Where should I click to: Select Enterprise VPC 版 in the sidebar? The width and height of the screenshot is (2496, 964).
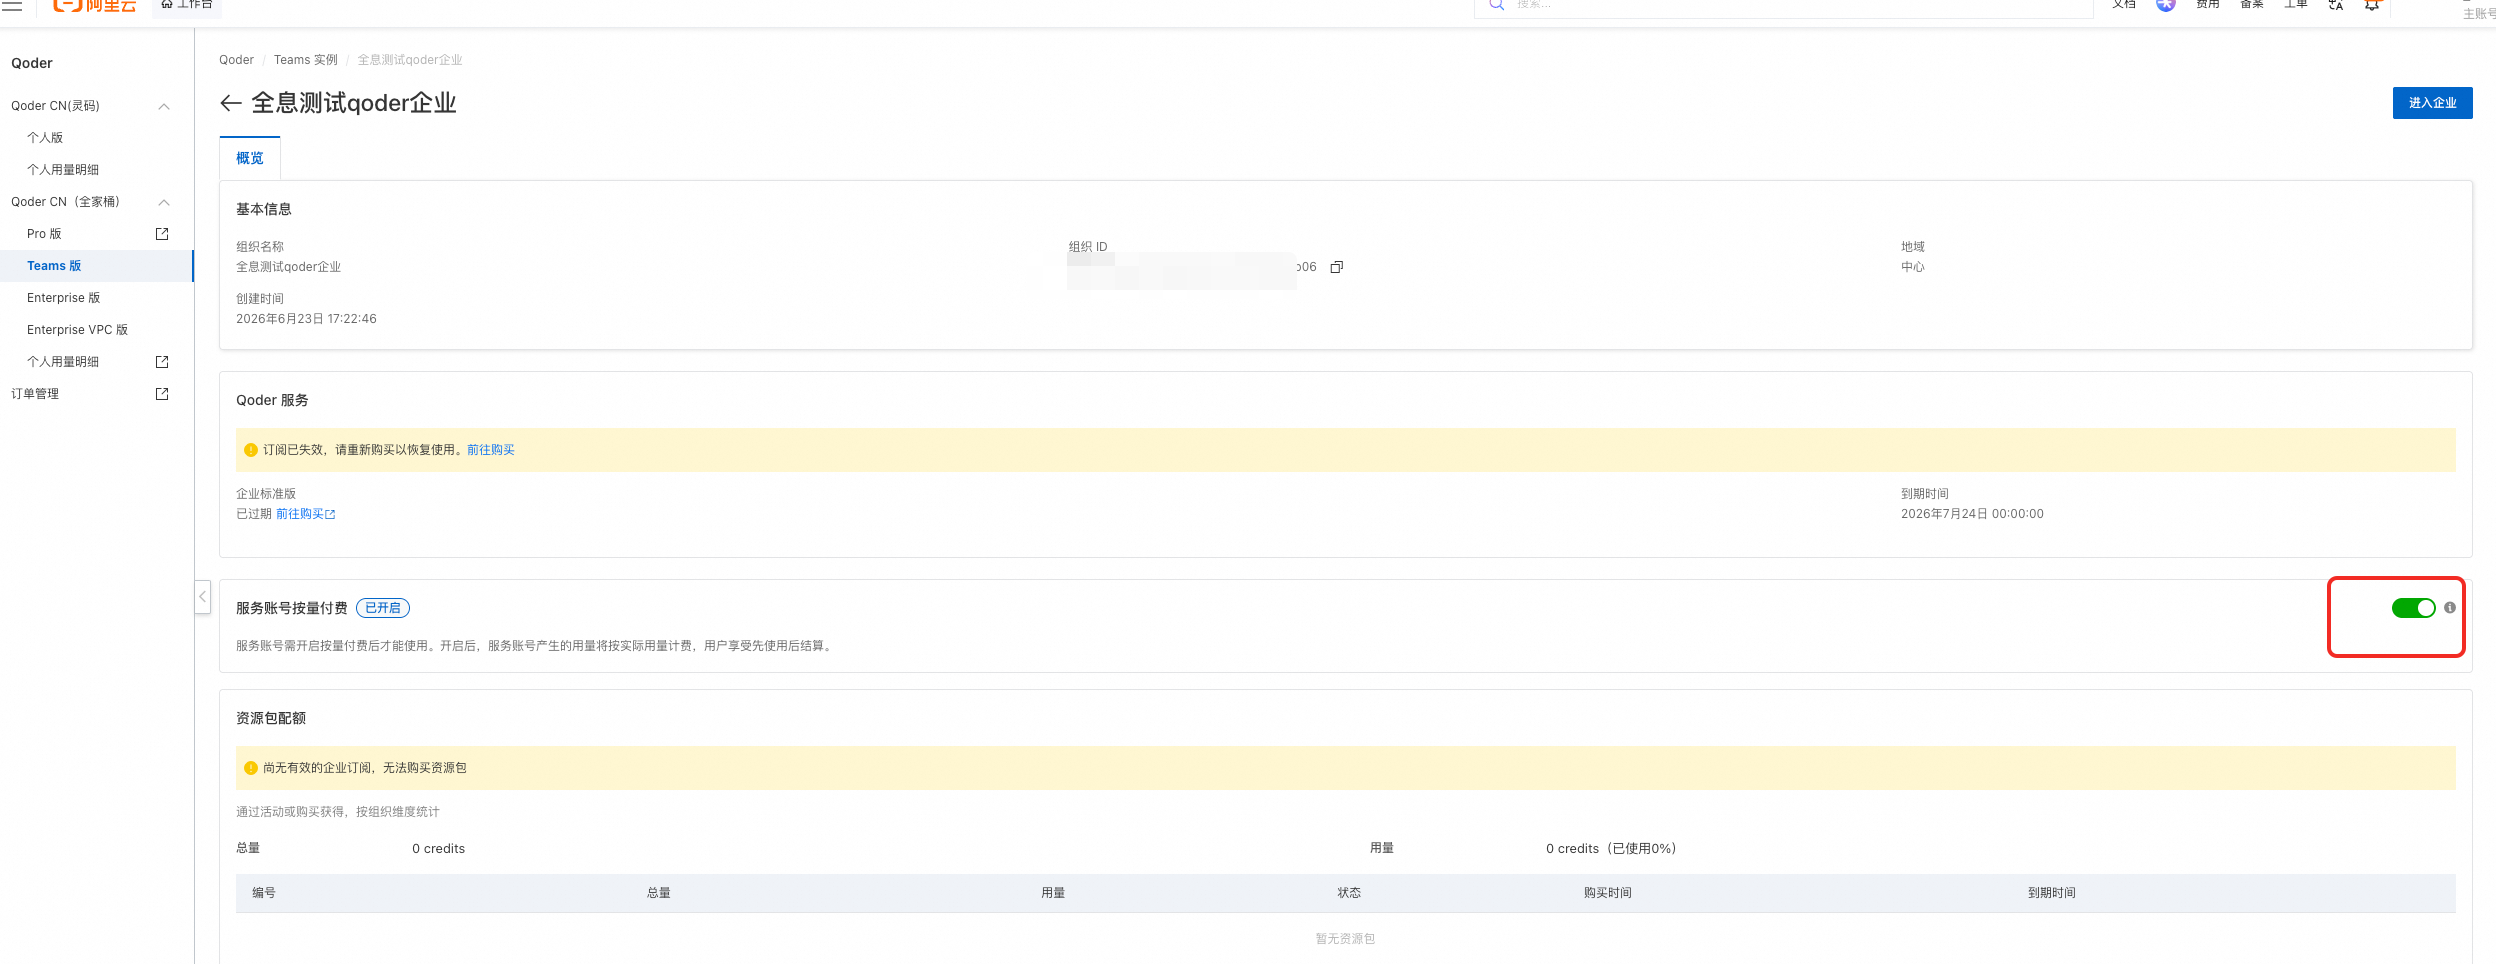click(78, 330)
